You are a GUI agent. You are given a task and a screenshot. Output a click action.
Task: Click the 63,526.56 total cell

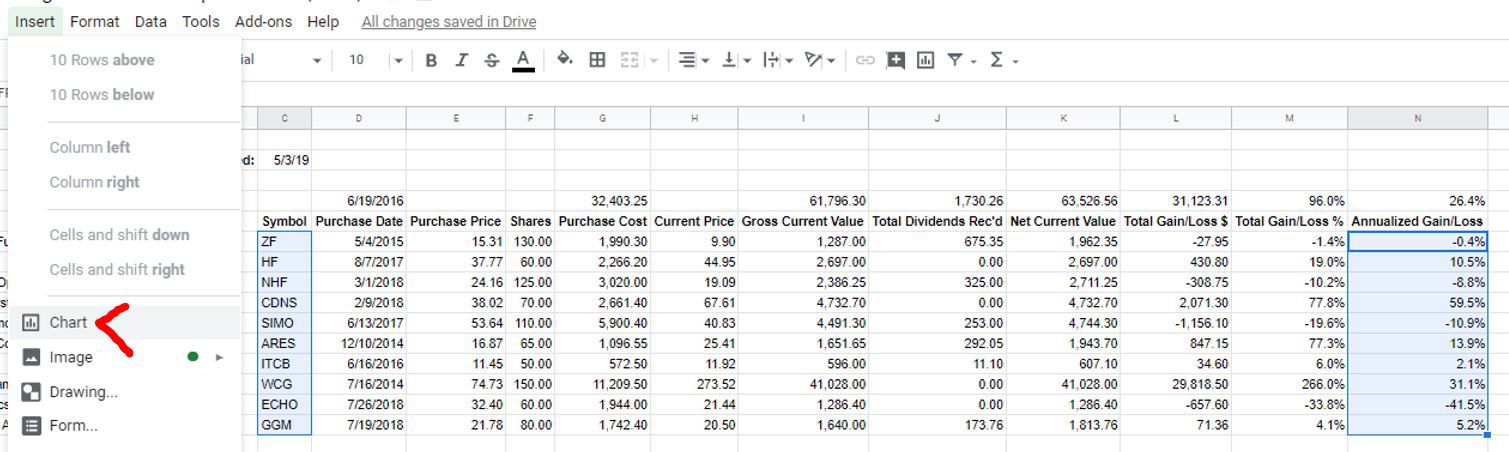1064,201
